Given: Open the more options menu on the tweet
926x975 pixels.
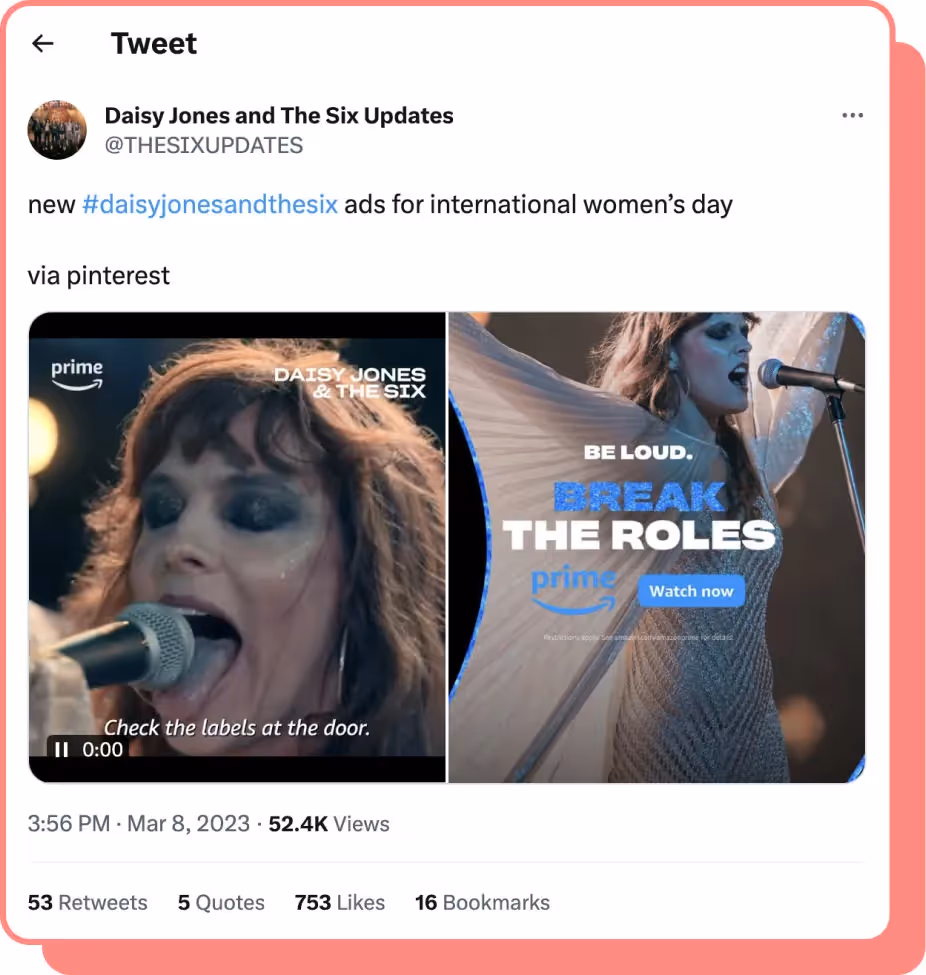Looking at the screenshot, I should (x=853, y=115).
